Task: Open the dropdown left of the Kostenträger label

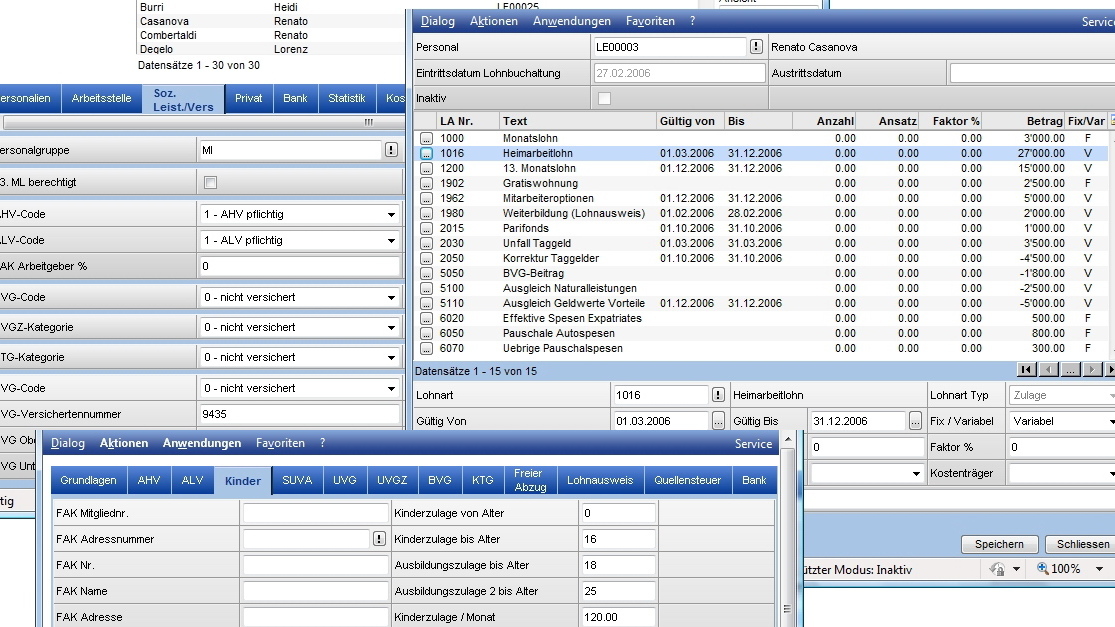Action: coord(916,473)
